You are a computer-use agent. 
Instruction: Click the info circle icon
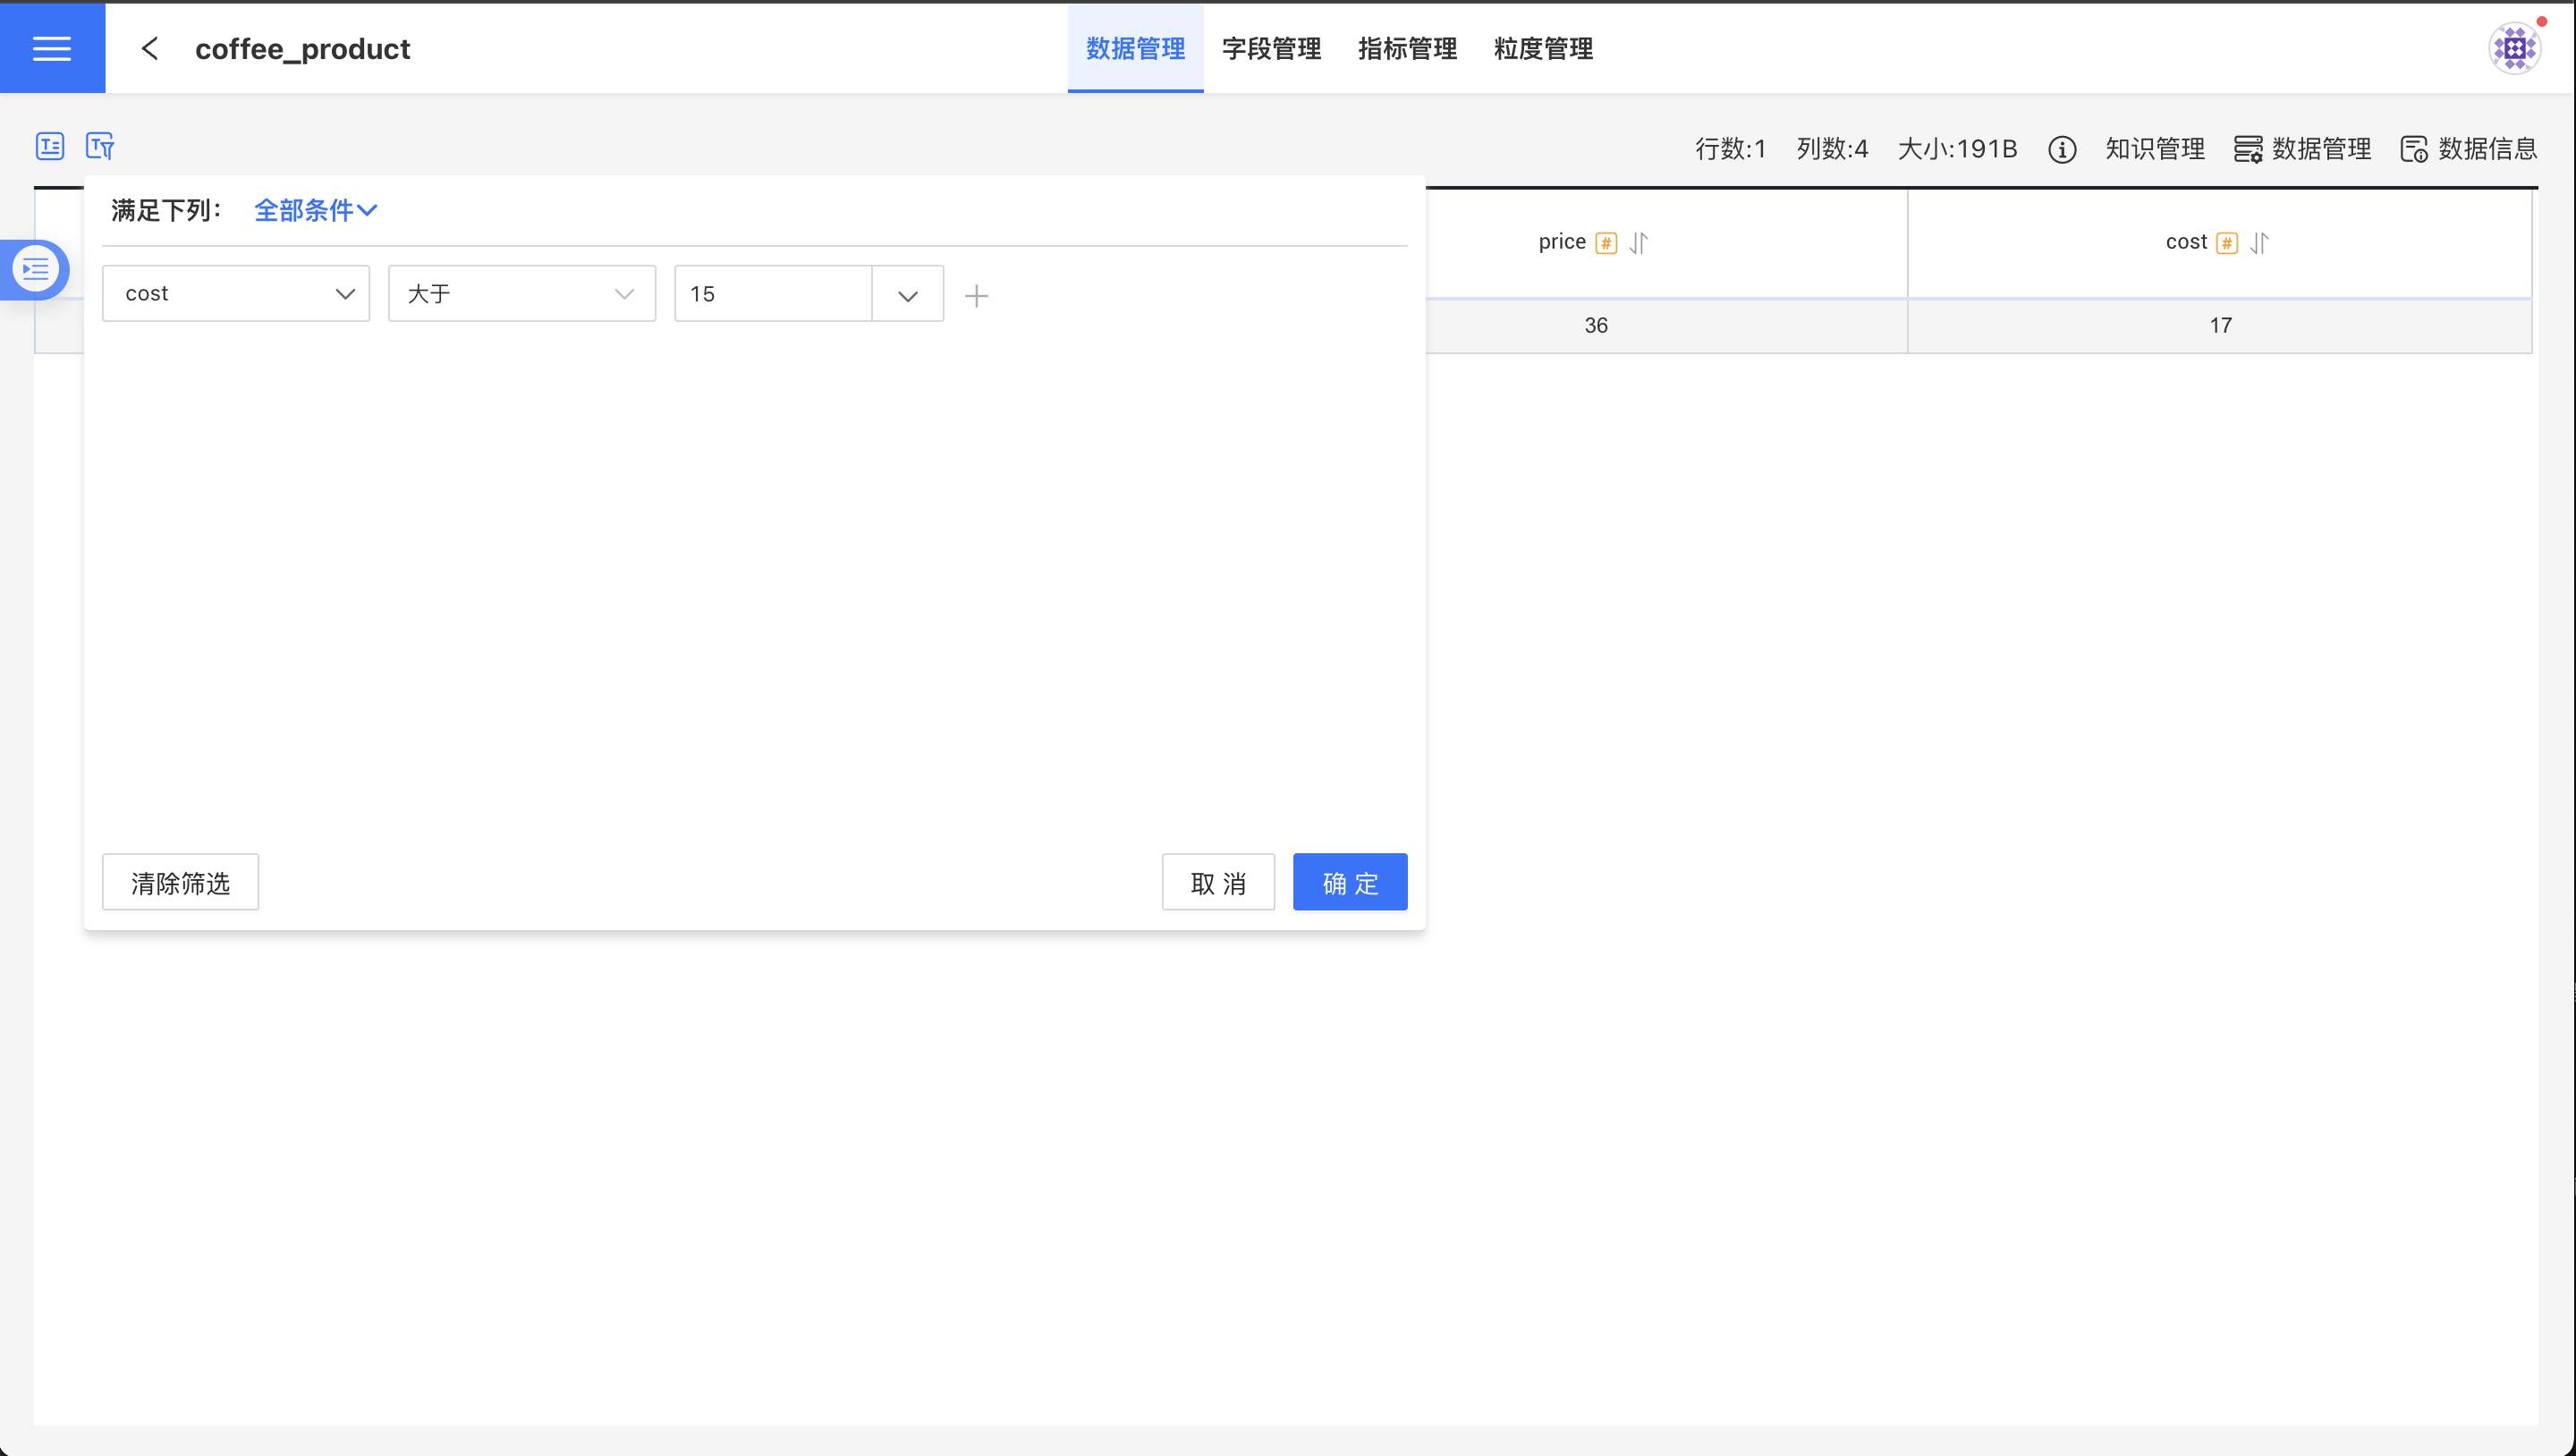[x=2061, y=150]
